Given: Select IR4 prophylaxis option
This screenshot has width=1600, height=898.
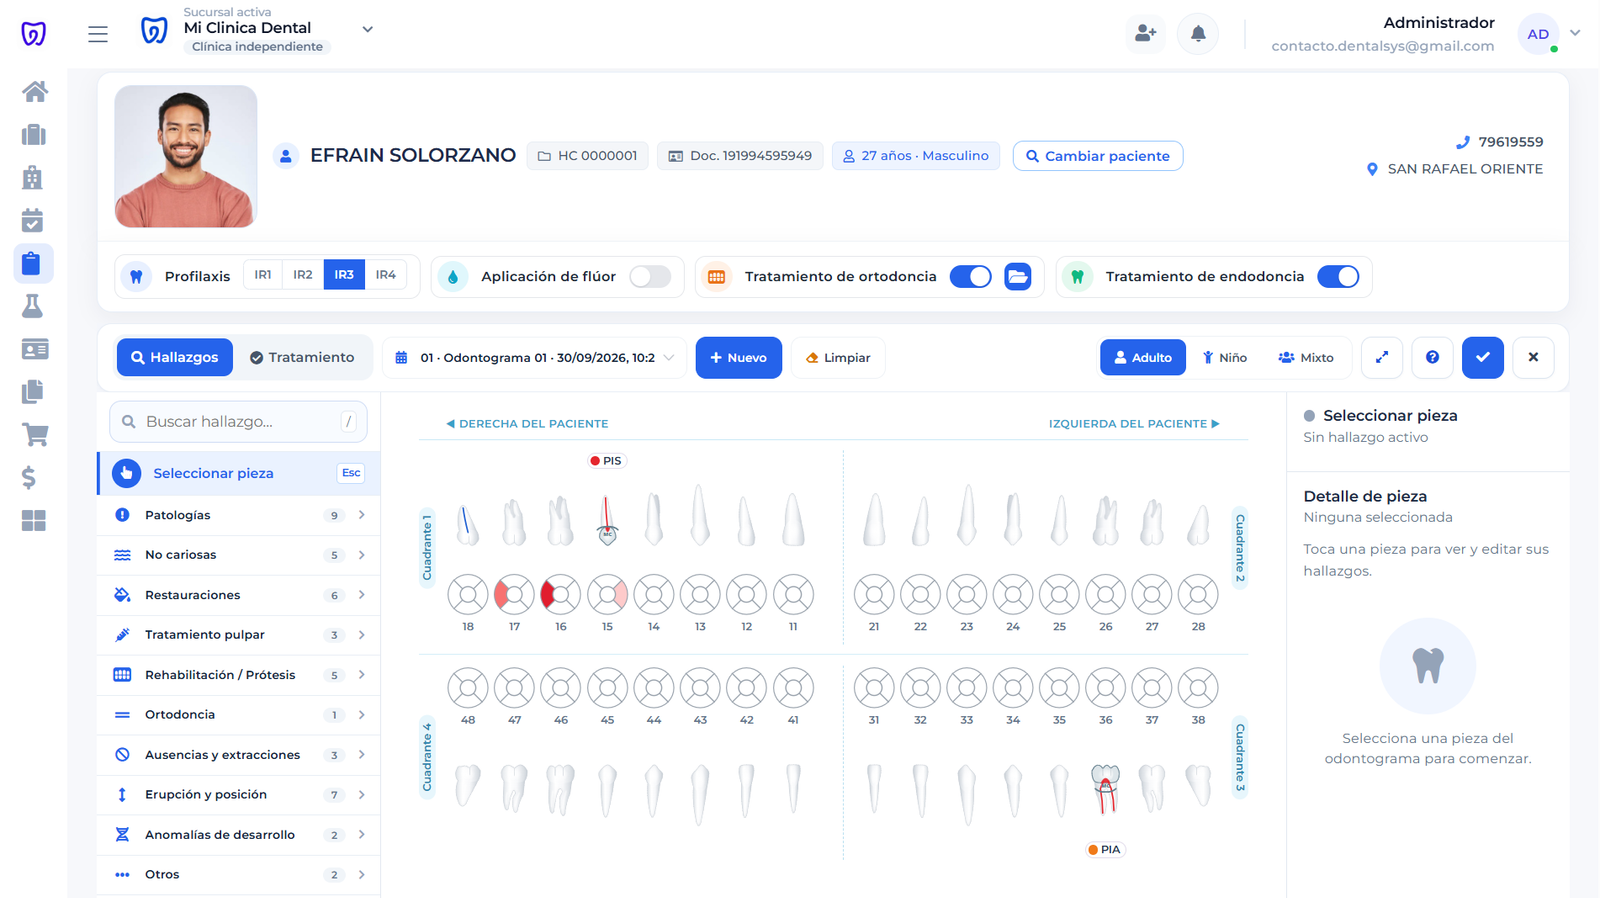Looking at the screenshot, I should pyautogui.click(x=386, y=275).
